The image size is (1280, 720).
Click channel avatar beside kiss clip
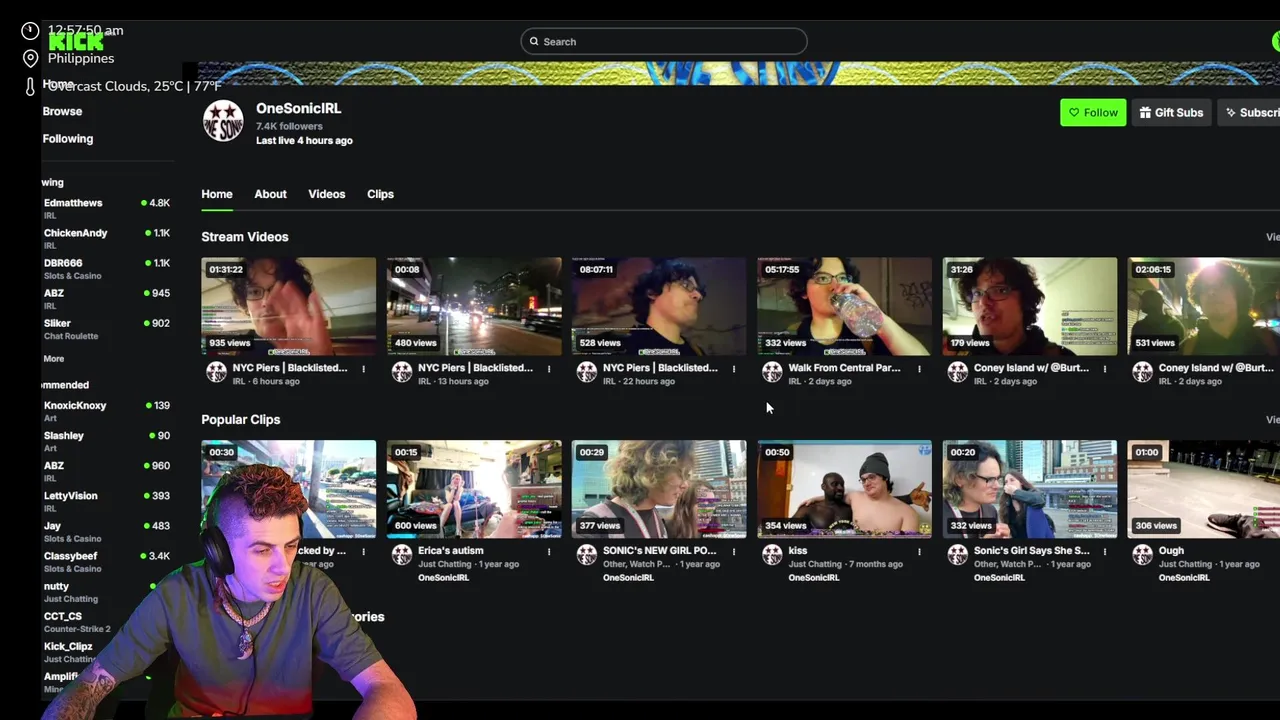(772, 555)
